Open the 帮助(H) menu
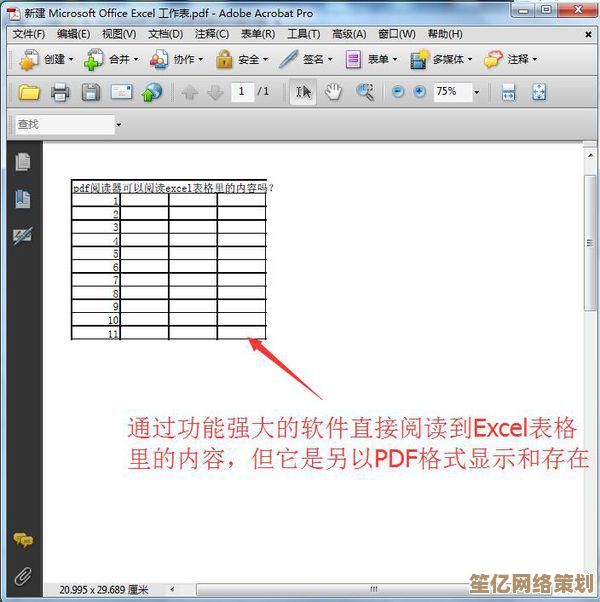The width and height of the screenshot is (600, 602). coord(445,34)
